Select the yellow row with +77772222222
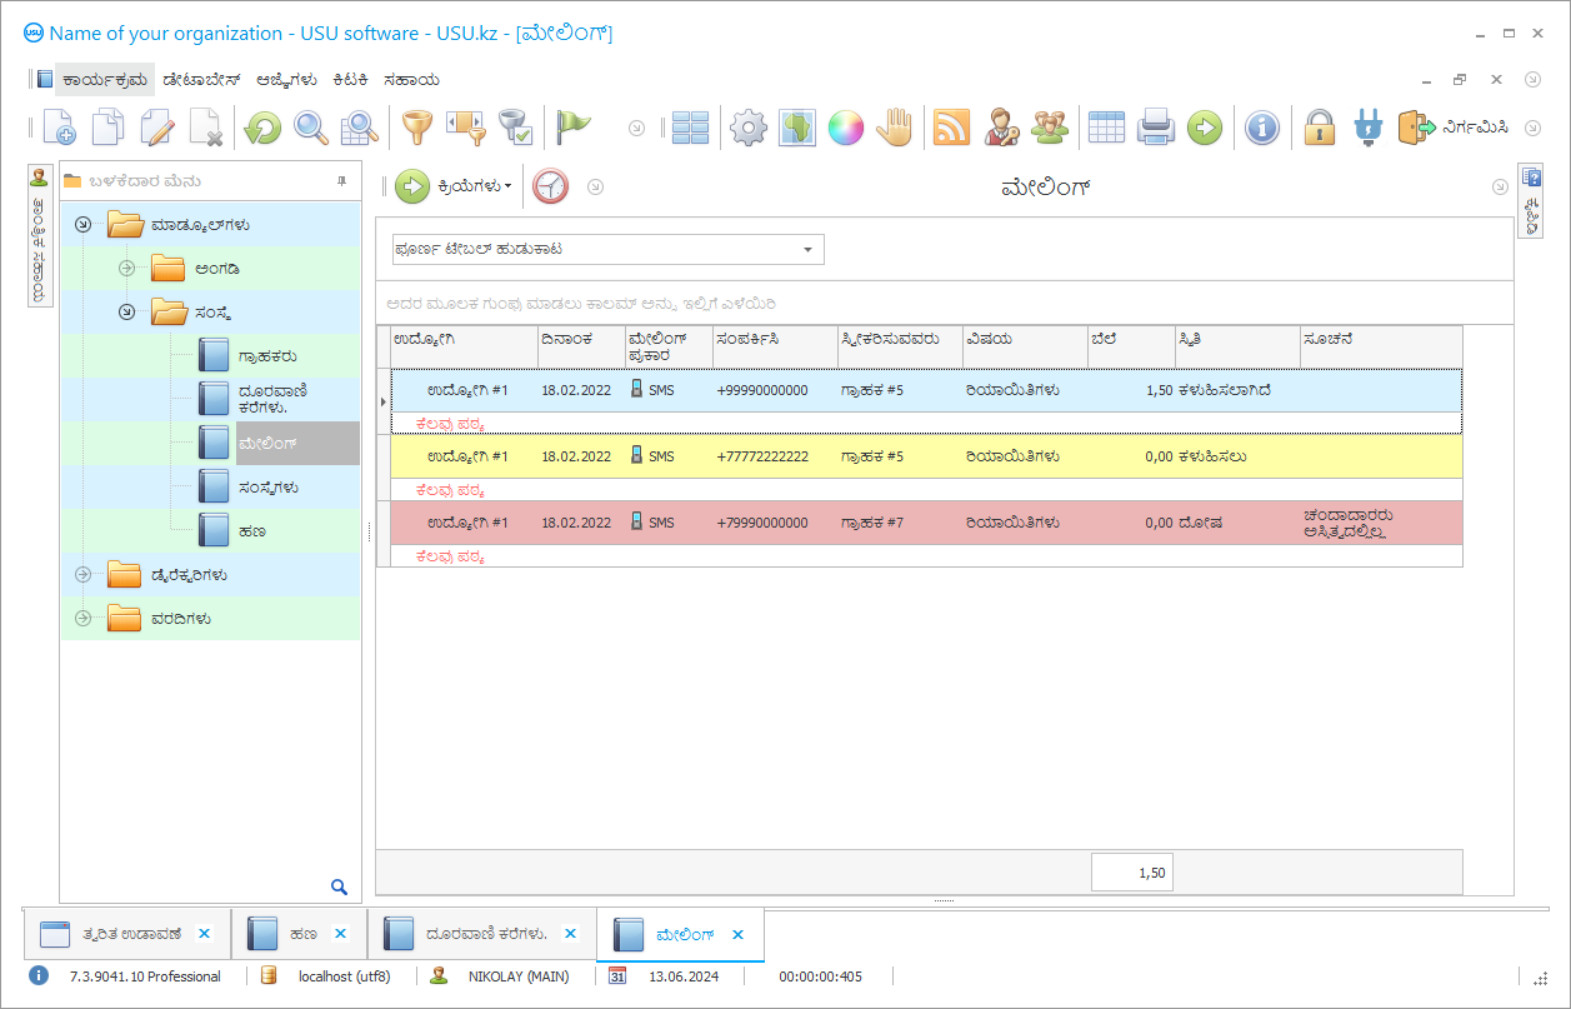Viewport: 1571px width, 1009px height. pyautogui.click(x=762, y=457)
